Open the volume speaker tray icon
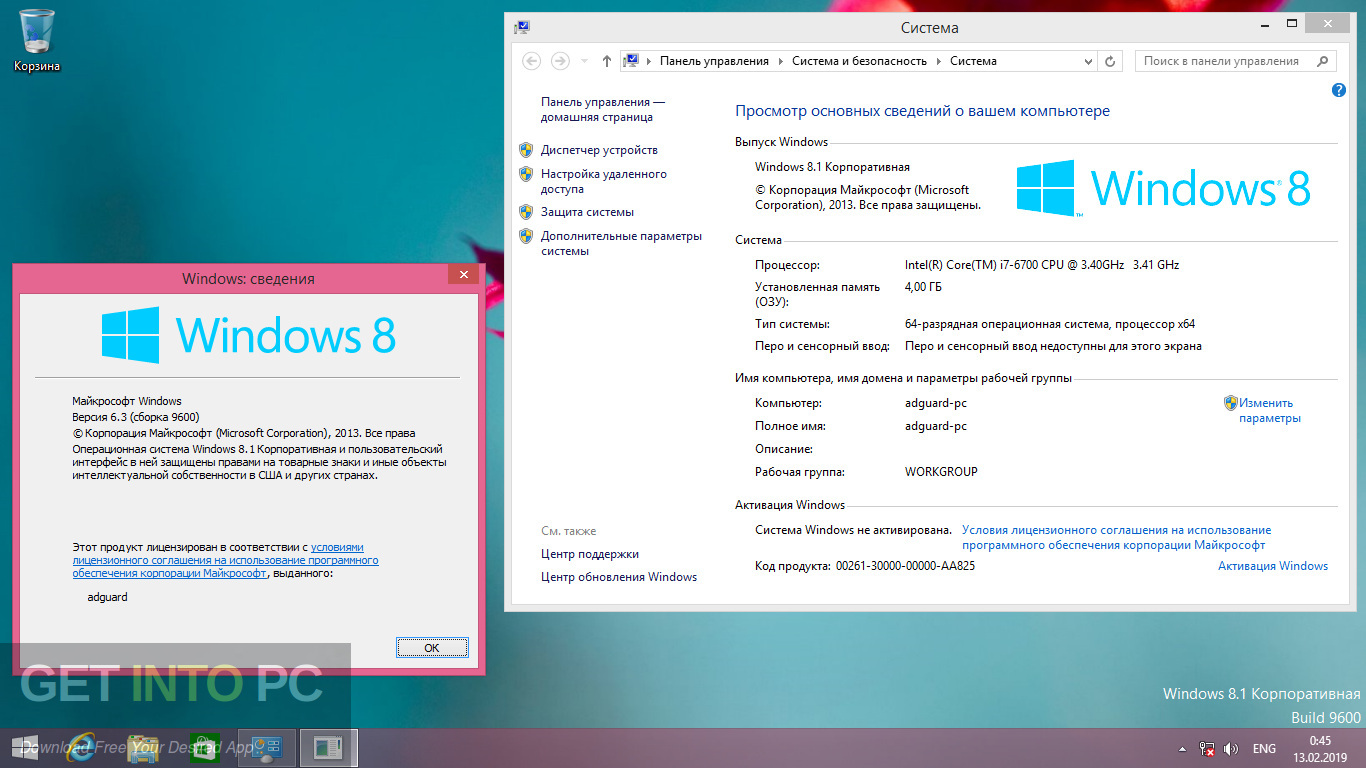1366x768 pixels. click(1231, 749)
